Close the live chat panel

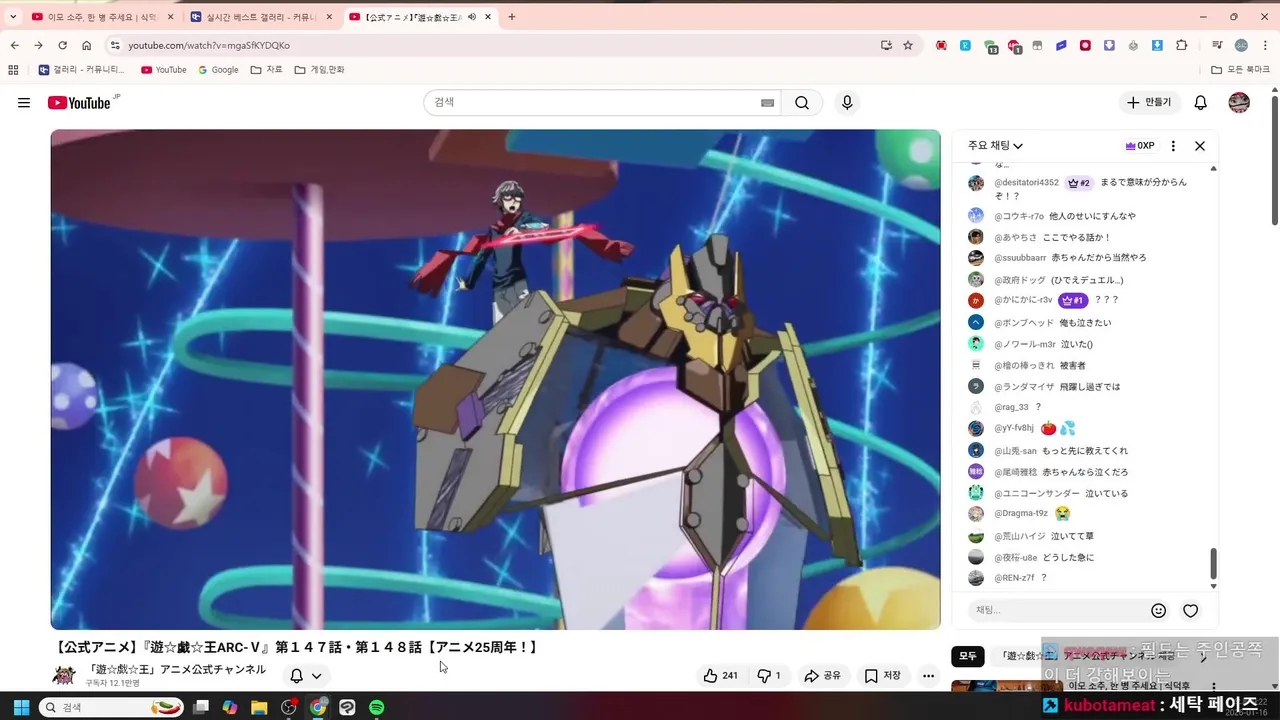pos(1200,146)
